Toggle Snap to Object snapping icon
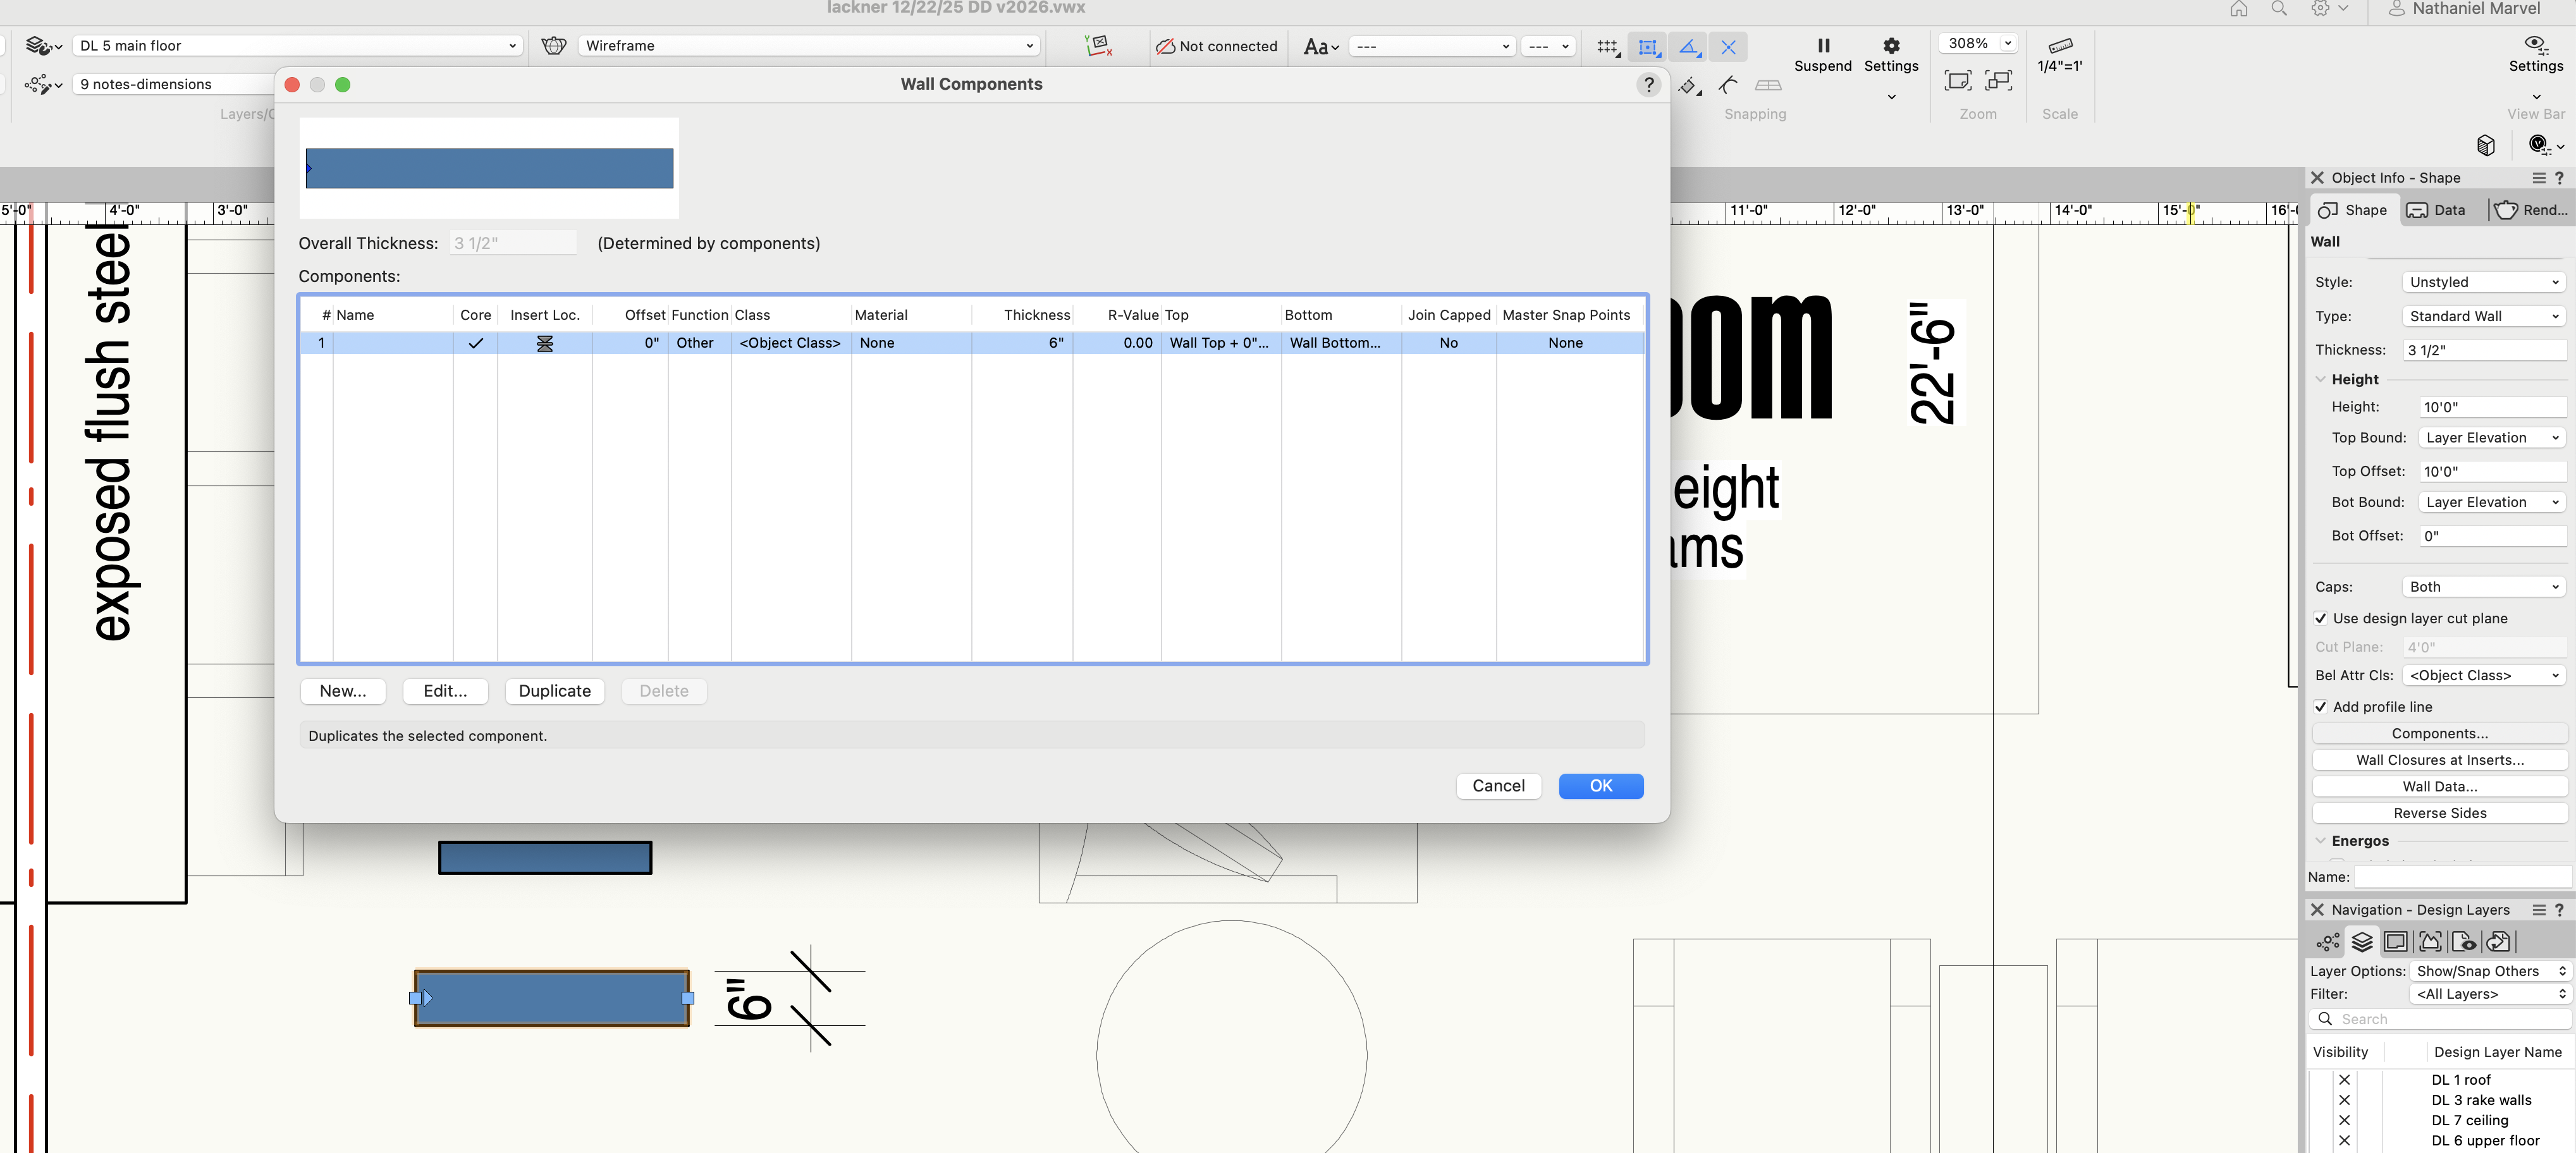The width and height of the screenshot is (2576, 1153). 1648,47
